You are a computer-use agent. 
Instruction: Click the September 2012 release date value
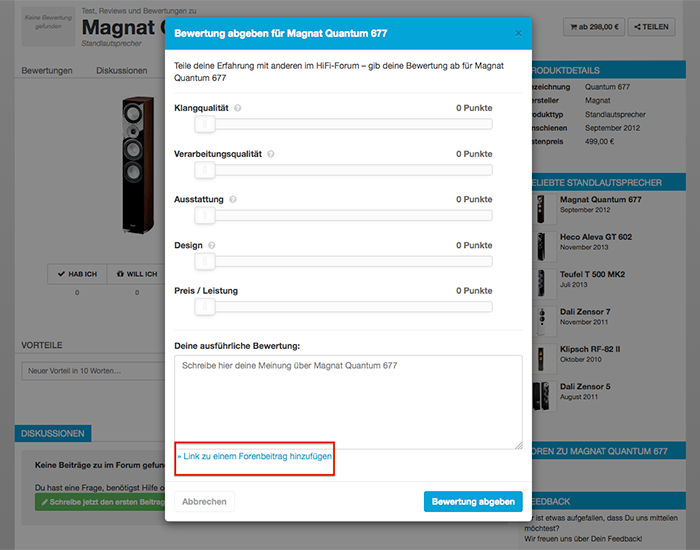(612, 128)
